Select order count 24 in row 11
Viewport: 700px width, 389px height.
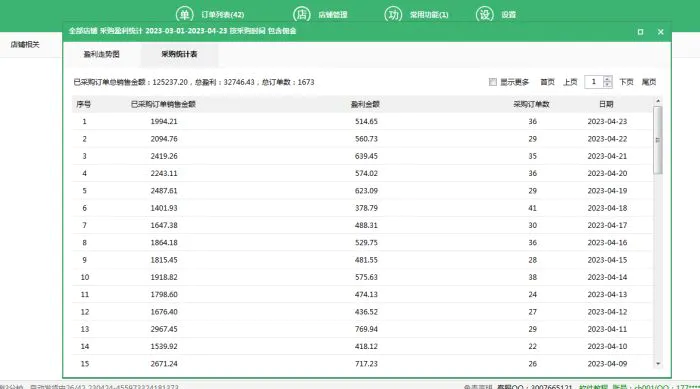(x=533, y=294)
